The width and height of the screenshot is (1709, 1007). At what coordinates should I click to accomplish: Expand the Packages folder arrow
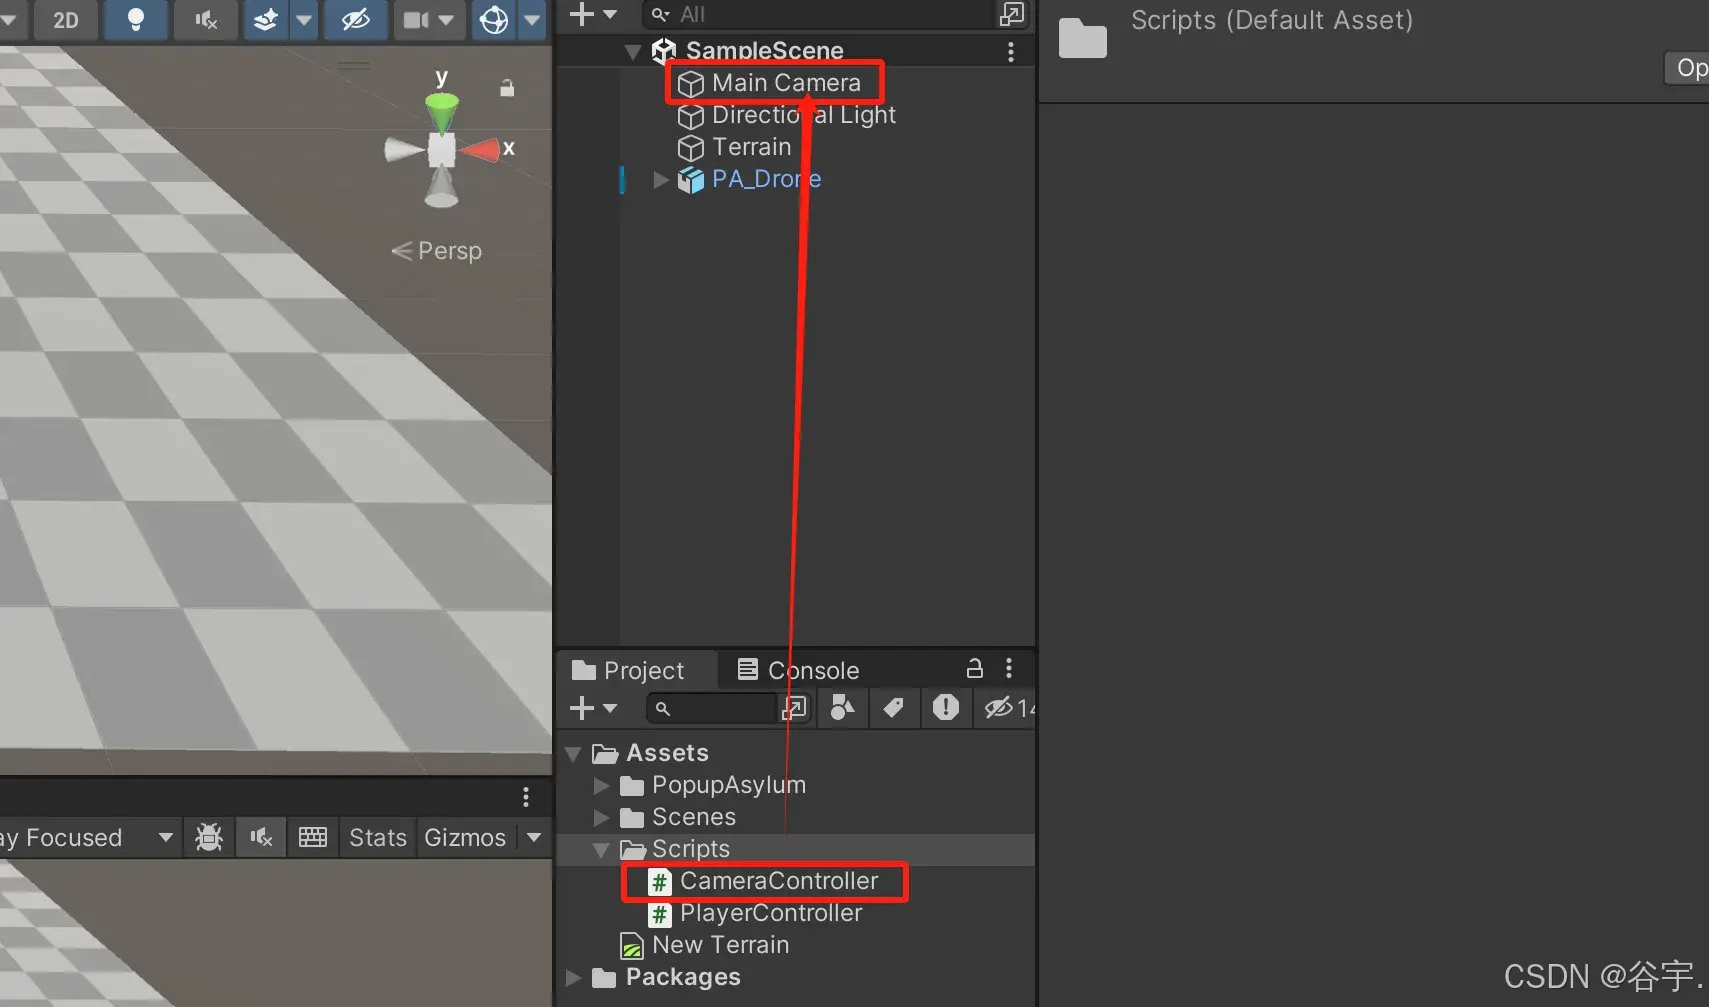click(574, 977)
